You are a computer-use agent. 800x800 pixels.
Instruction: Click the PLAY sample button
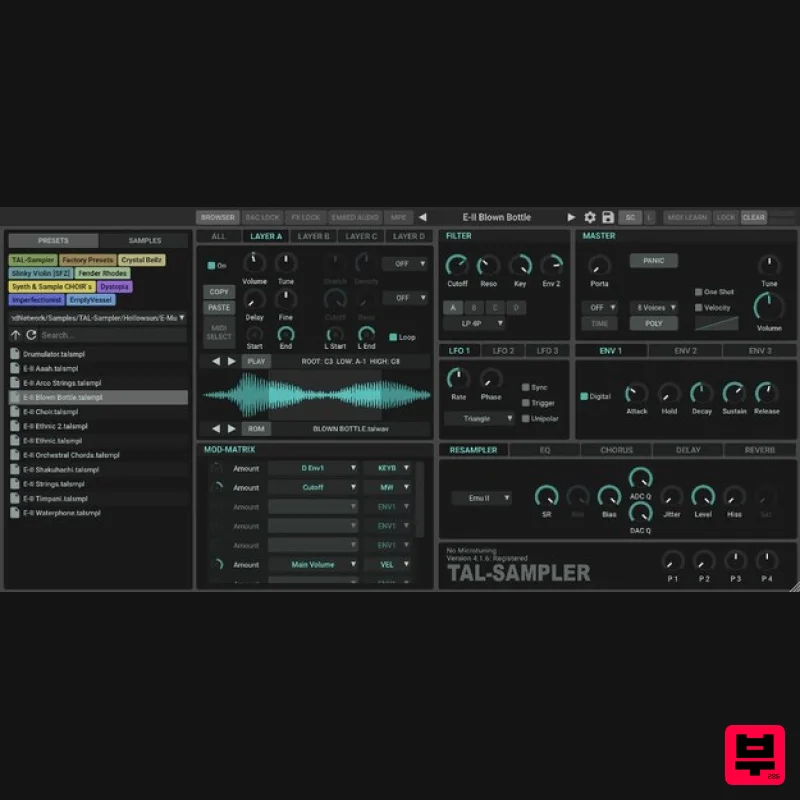(257, 361)
